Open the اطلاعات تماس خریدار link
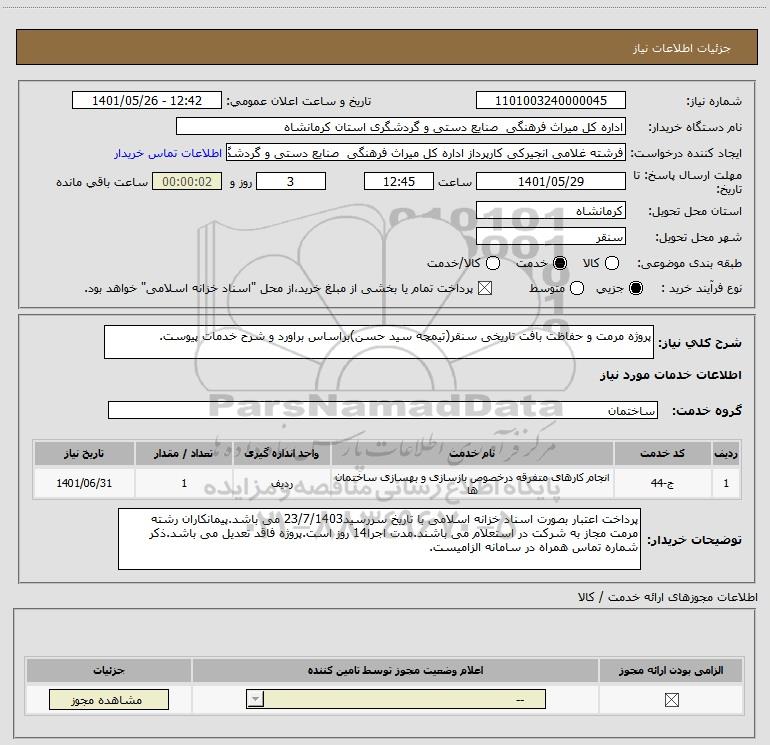The image size is (770, 745). click(168, 153)
